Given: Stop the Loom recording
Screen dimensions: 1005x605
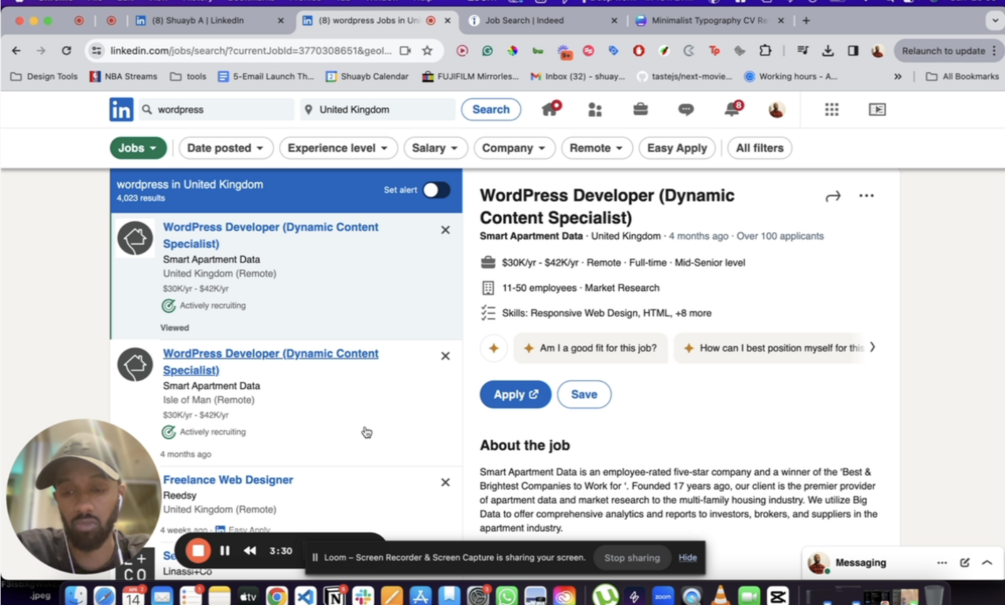Looking at the screenshot, I should [198, 551].
